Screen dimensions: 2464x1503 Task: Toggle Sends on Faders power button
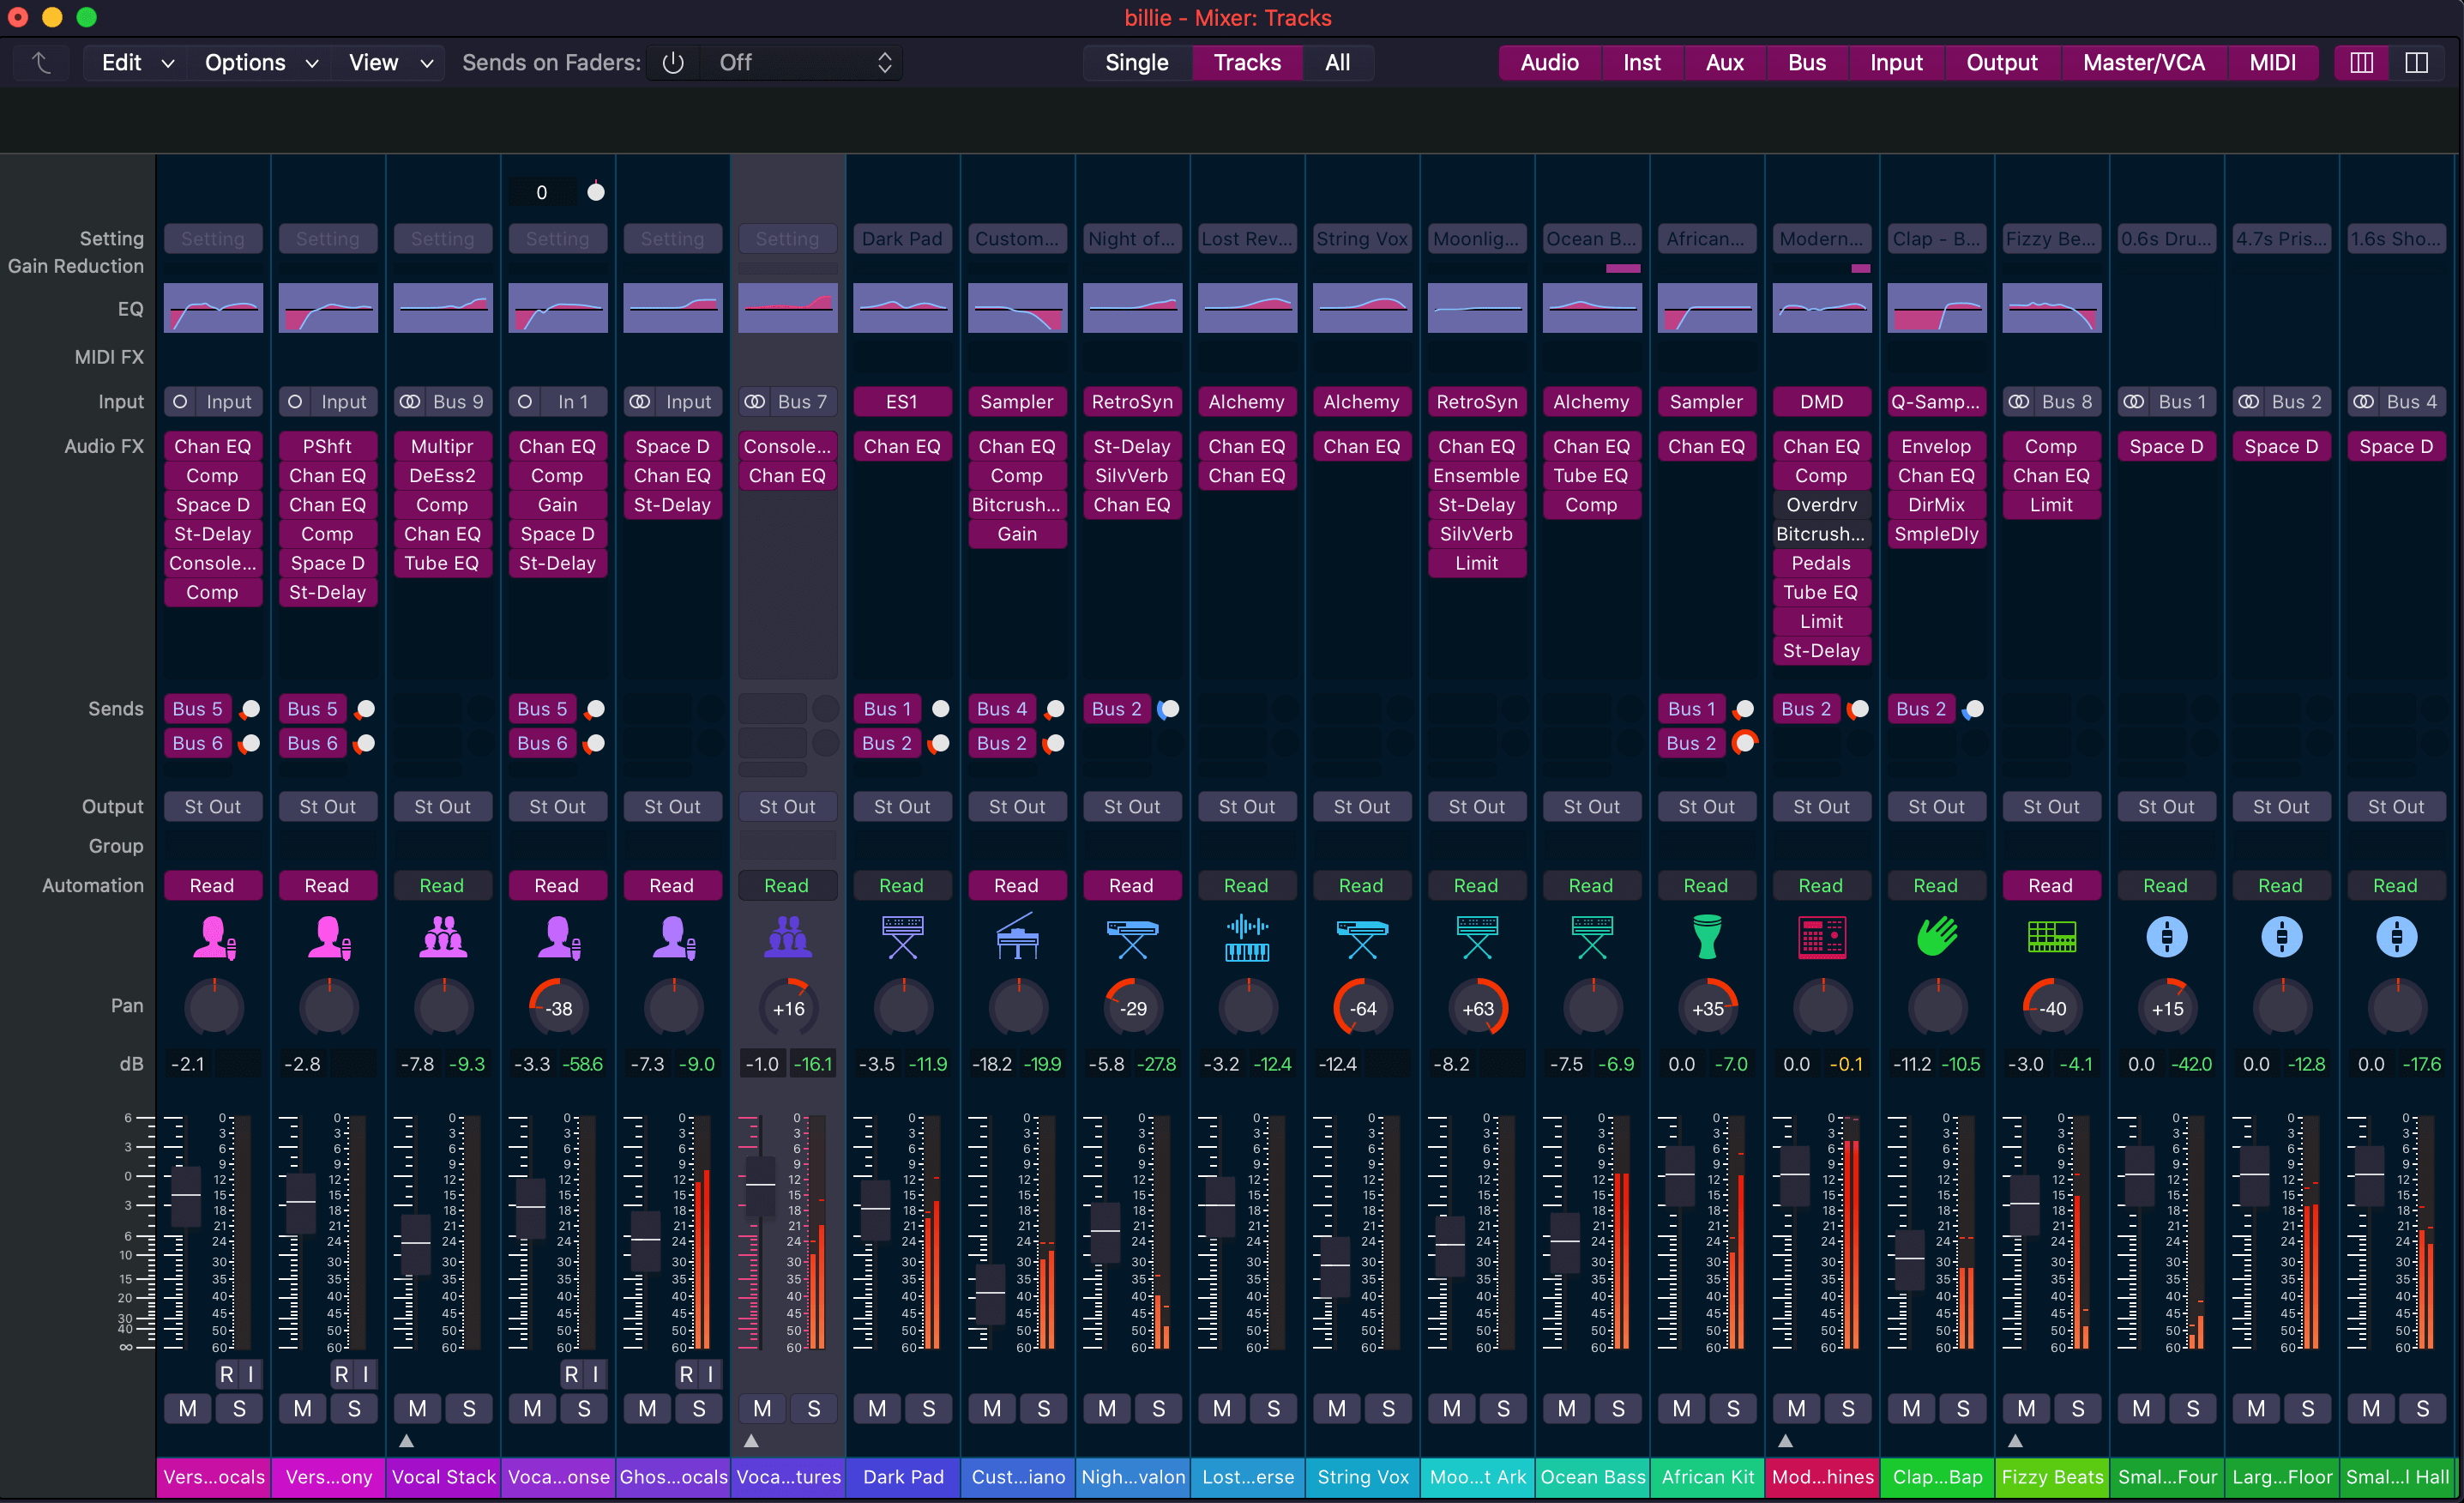(673, 62)
